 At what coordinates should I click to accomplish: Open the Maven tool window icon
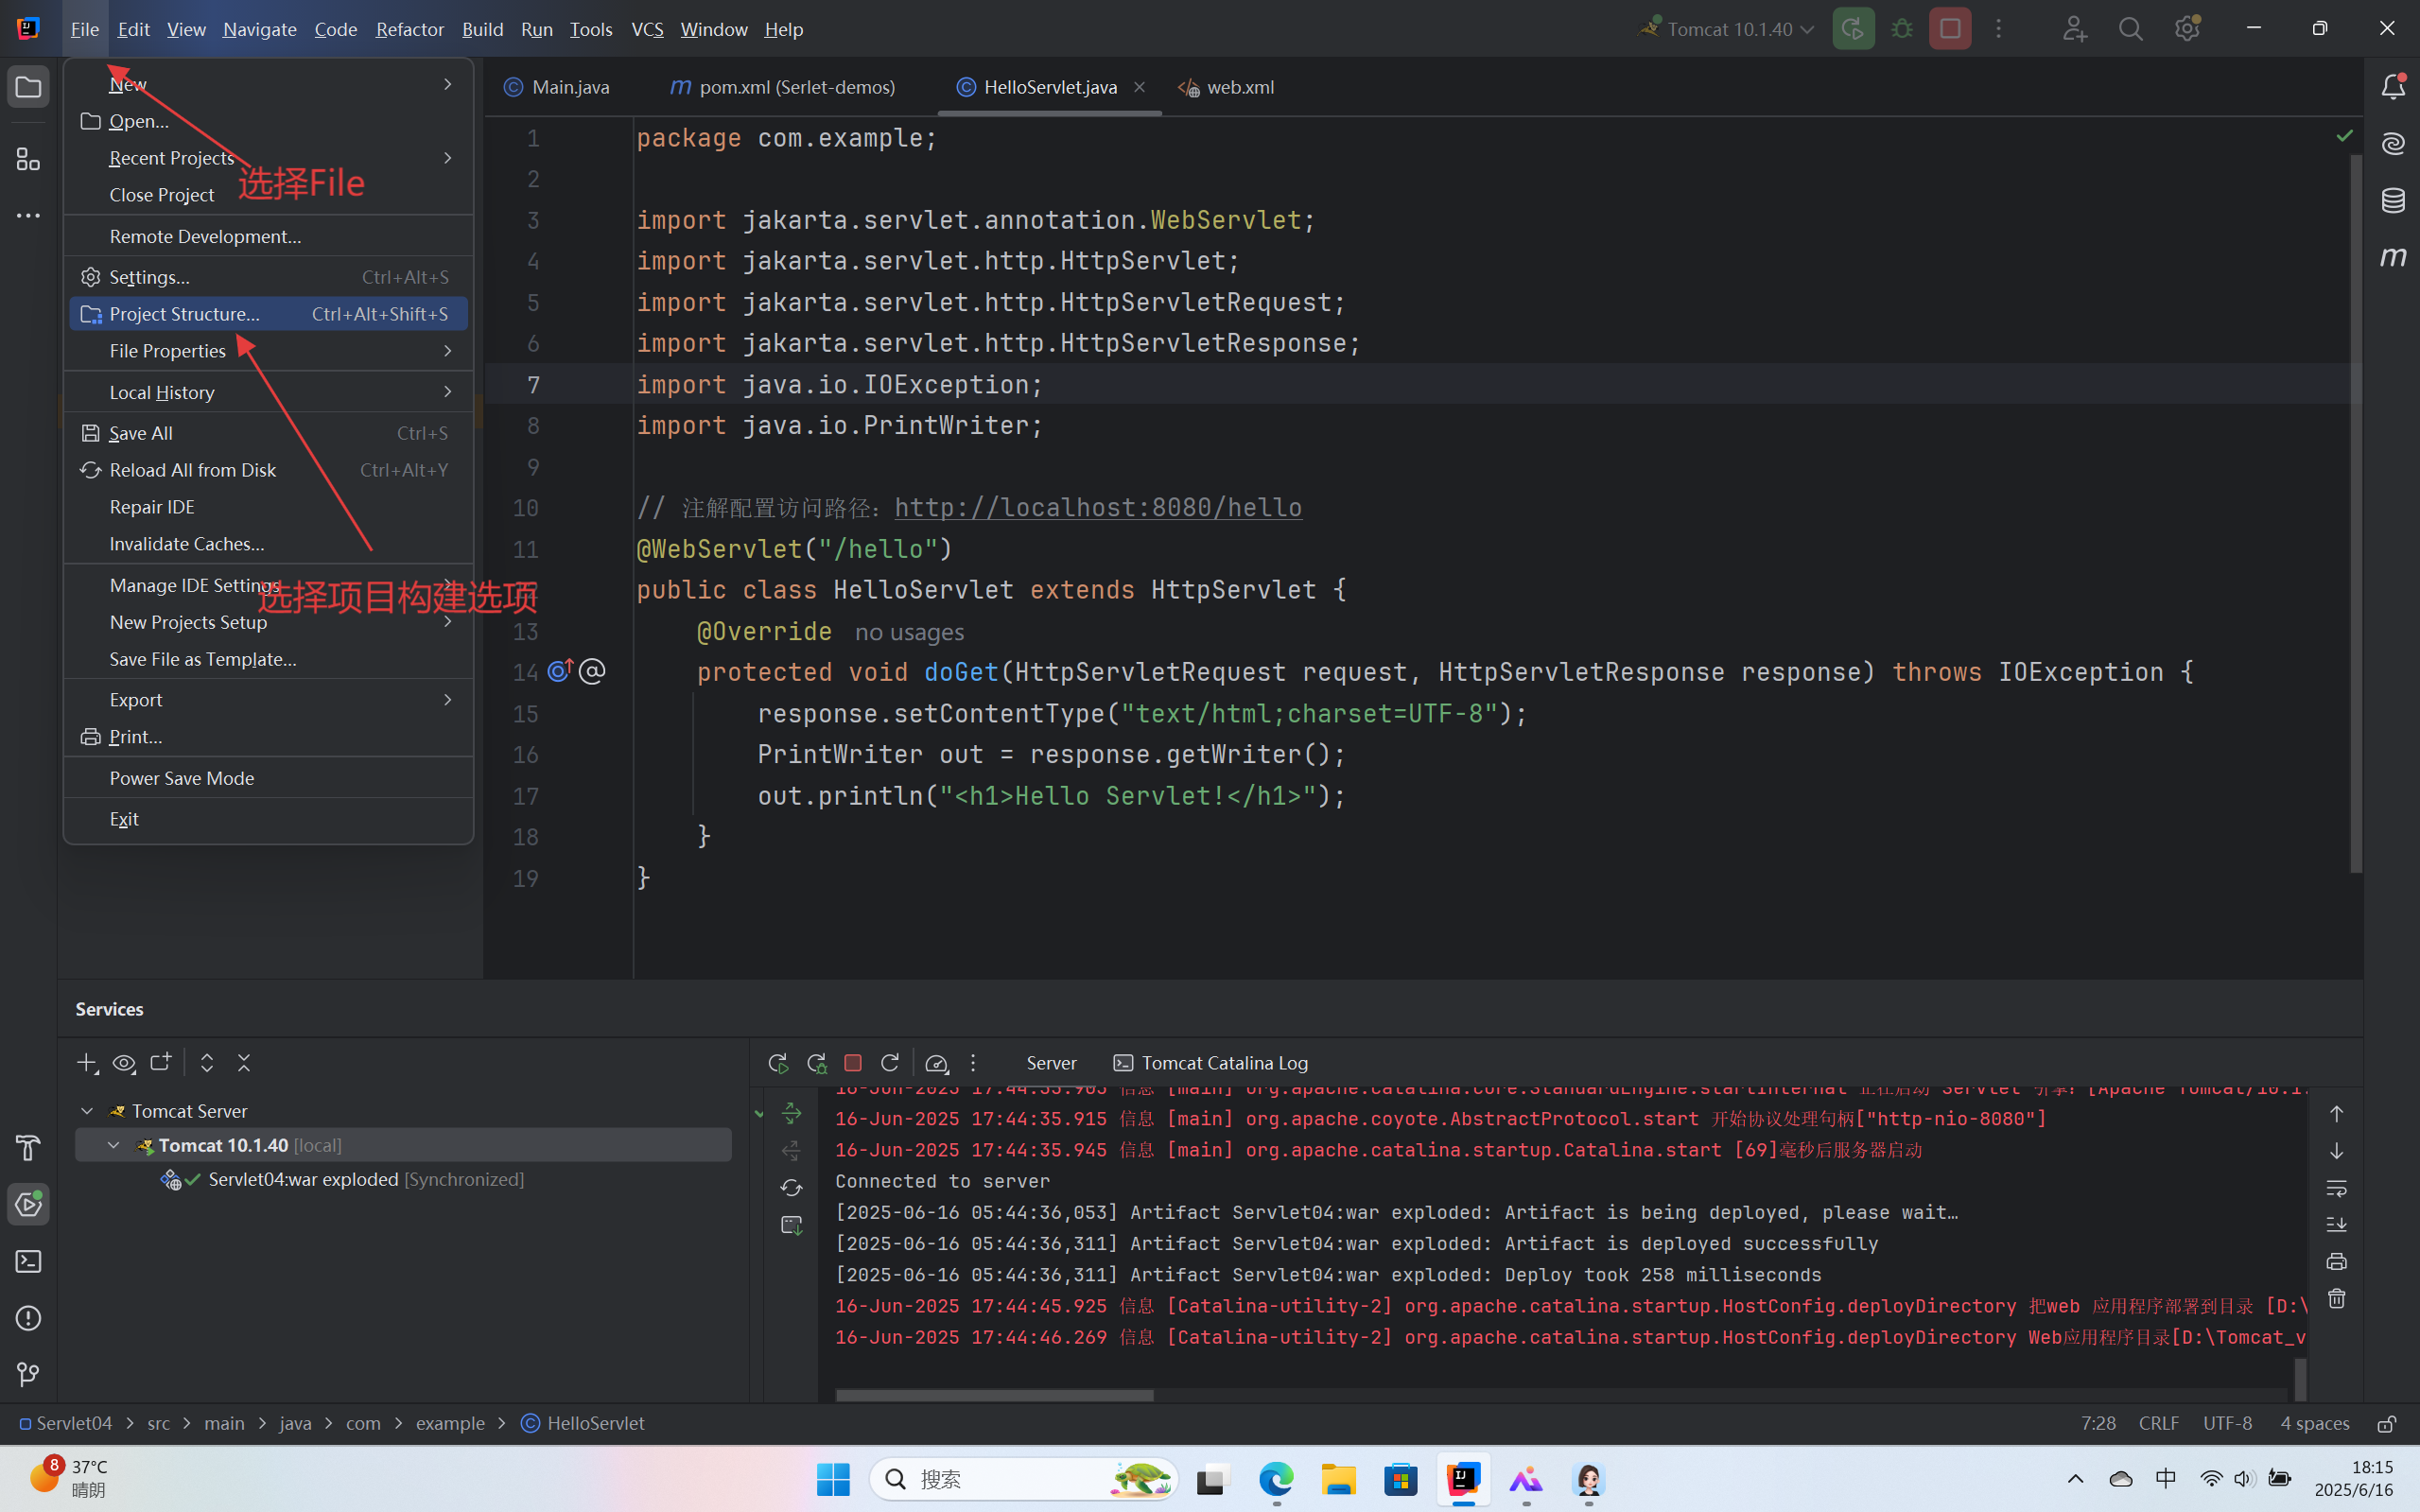click(x=2392, y=257)
